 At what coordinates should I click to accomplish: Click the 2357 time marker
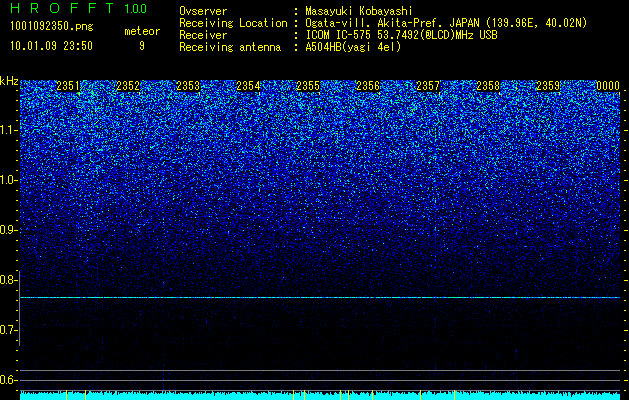pyautogui.click(x=428, y=86)
